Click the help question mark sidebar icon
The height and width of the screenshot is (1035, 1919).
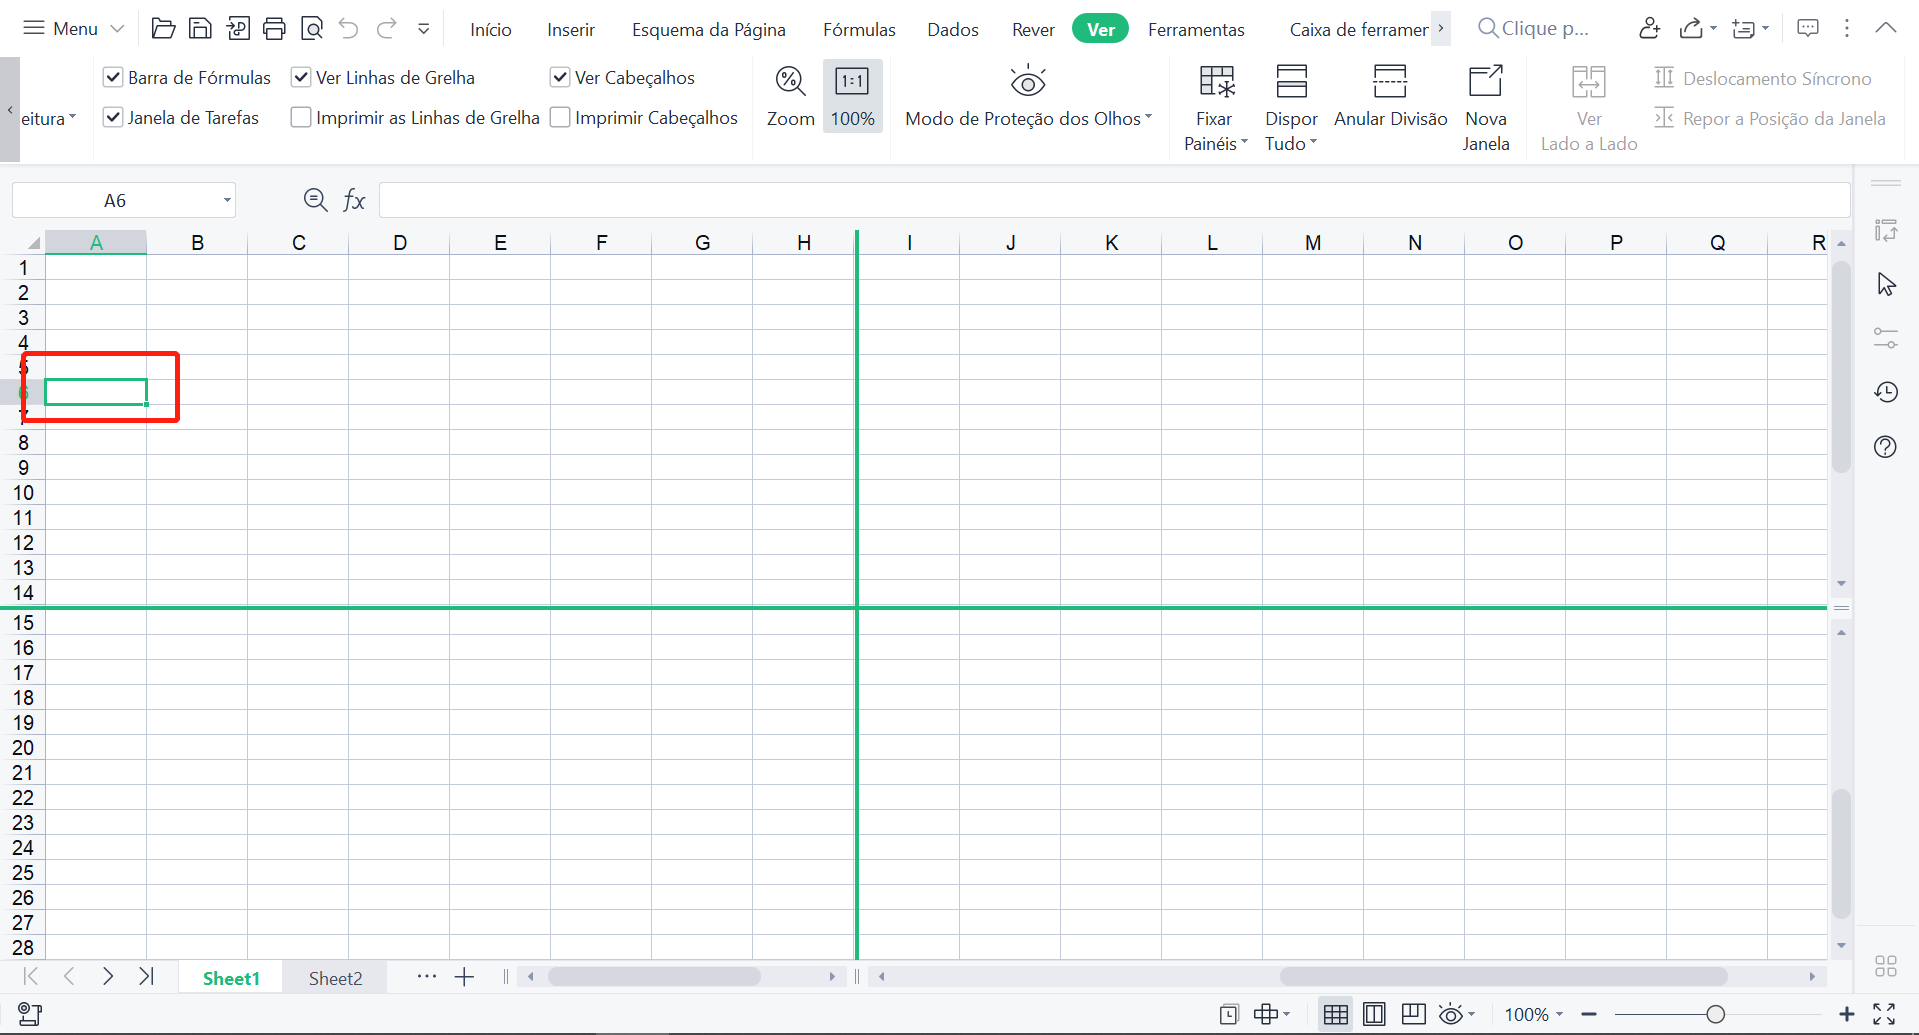1886,447
